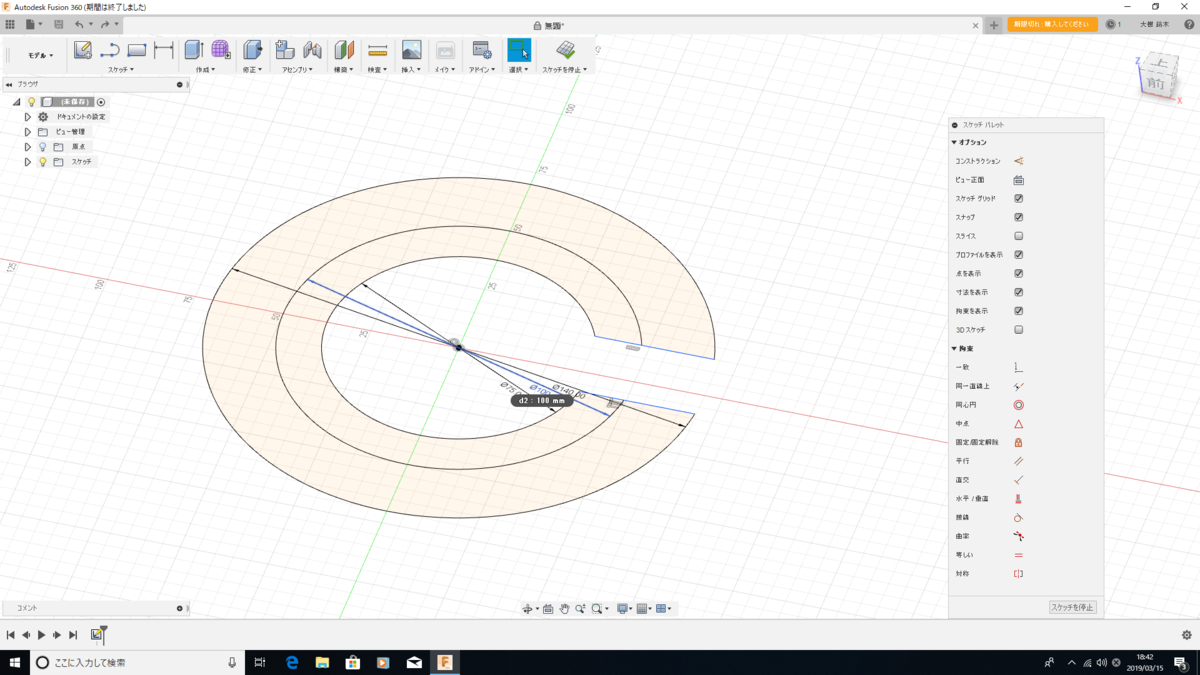
Task: Open the create form purple sphere tool
Action: point(221,50)
